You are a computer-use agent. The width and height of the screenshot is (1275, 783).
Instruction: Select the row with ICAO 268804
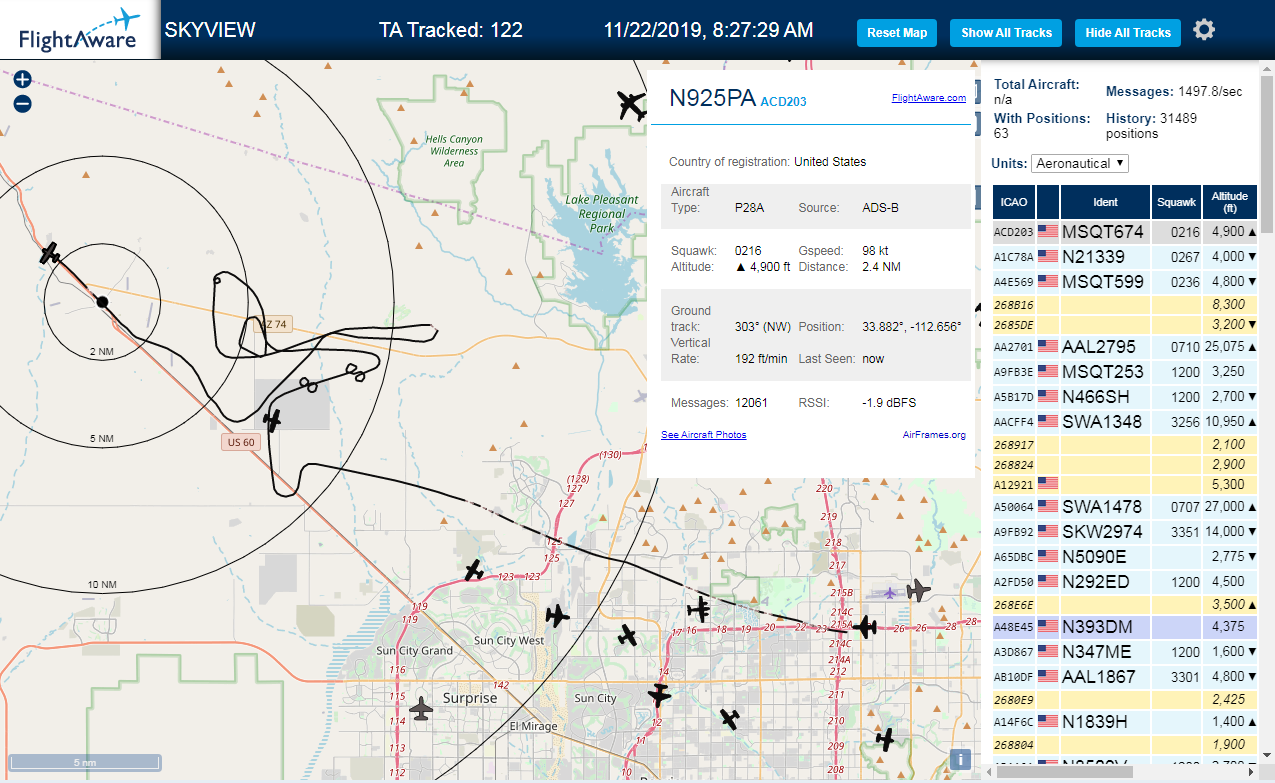pyautogui.click(x=1125, y=745)
